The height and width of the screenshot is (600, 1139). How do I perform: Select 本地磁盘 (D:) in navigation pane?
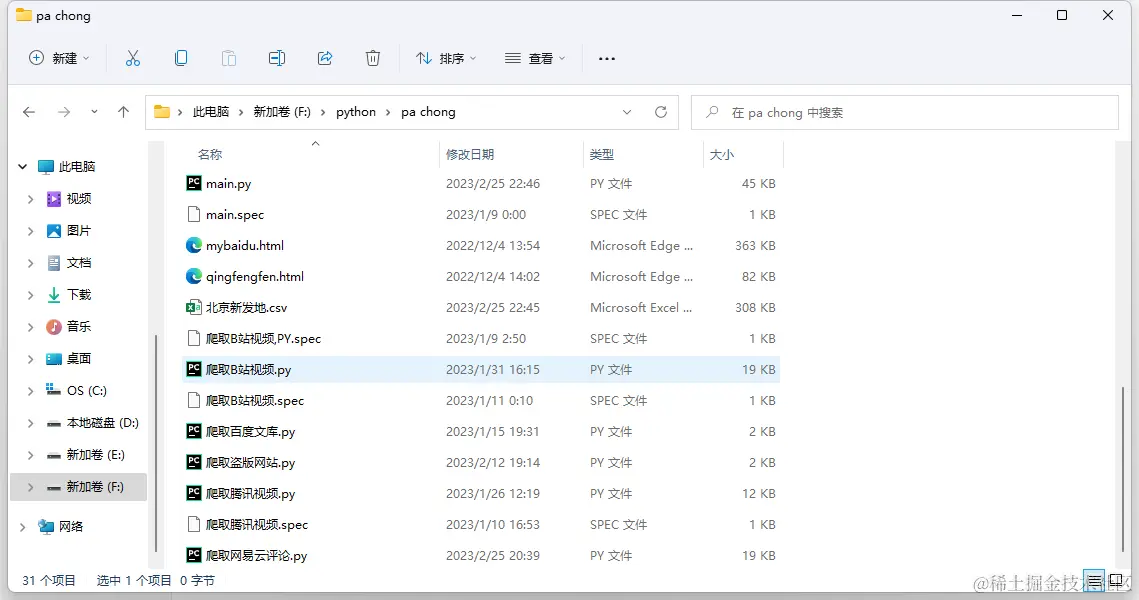click(102, 422)
